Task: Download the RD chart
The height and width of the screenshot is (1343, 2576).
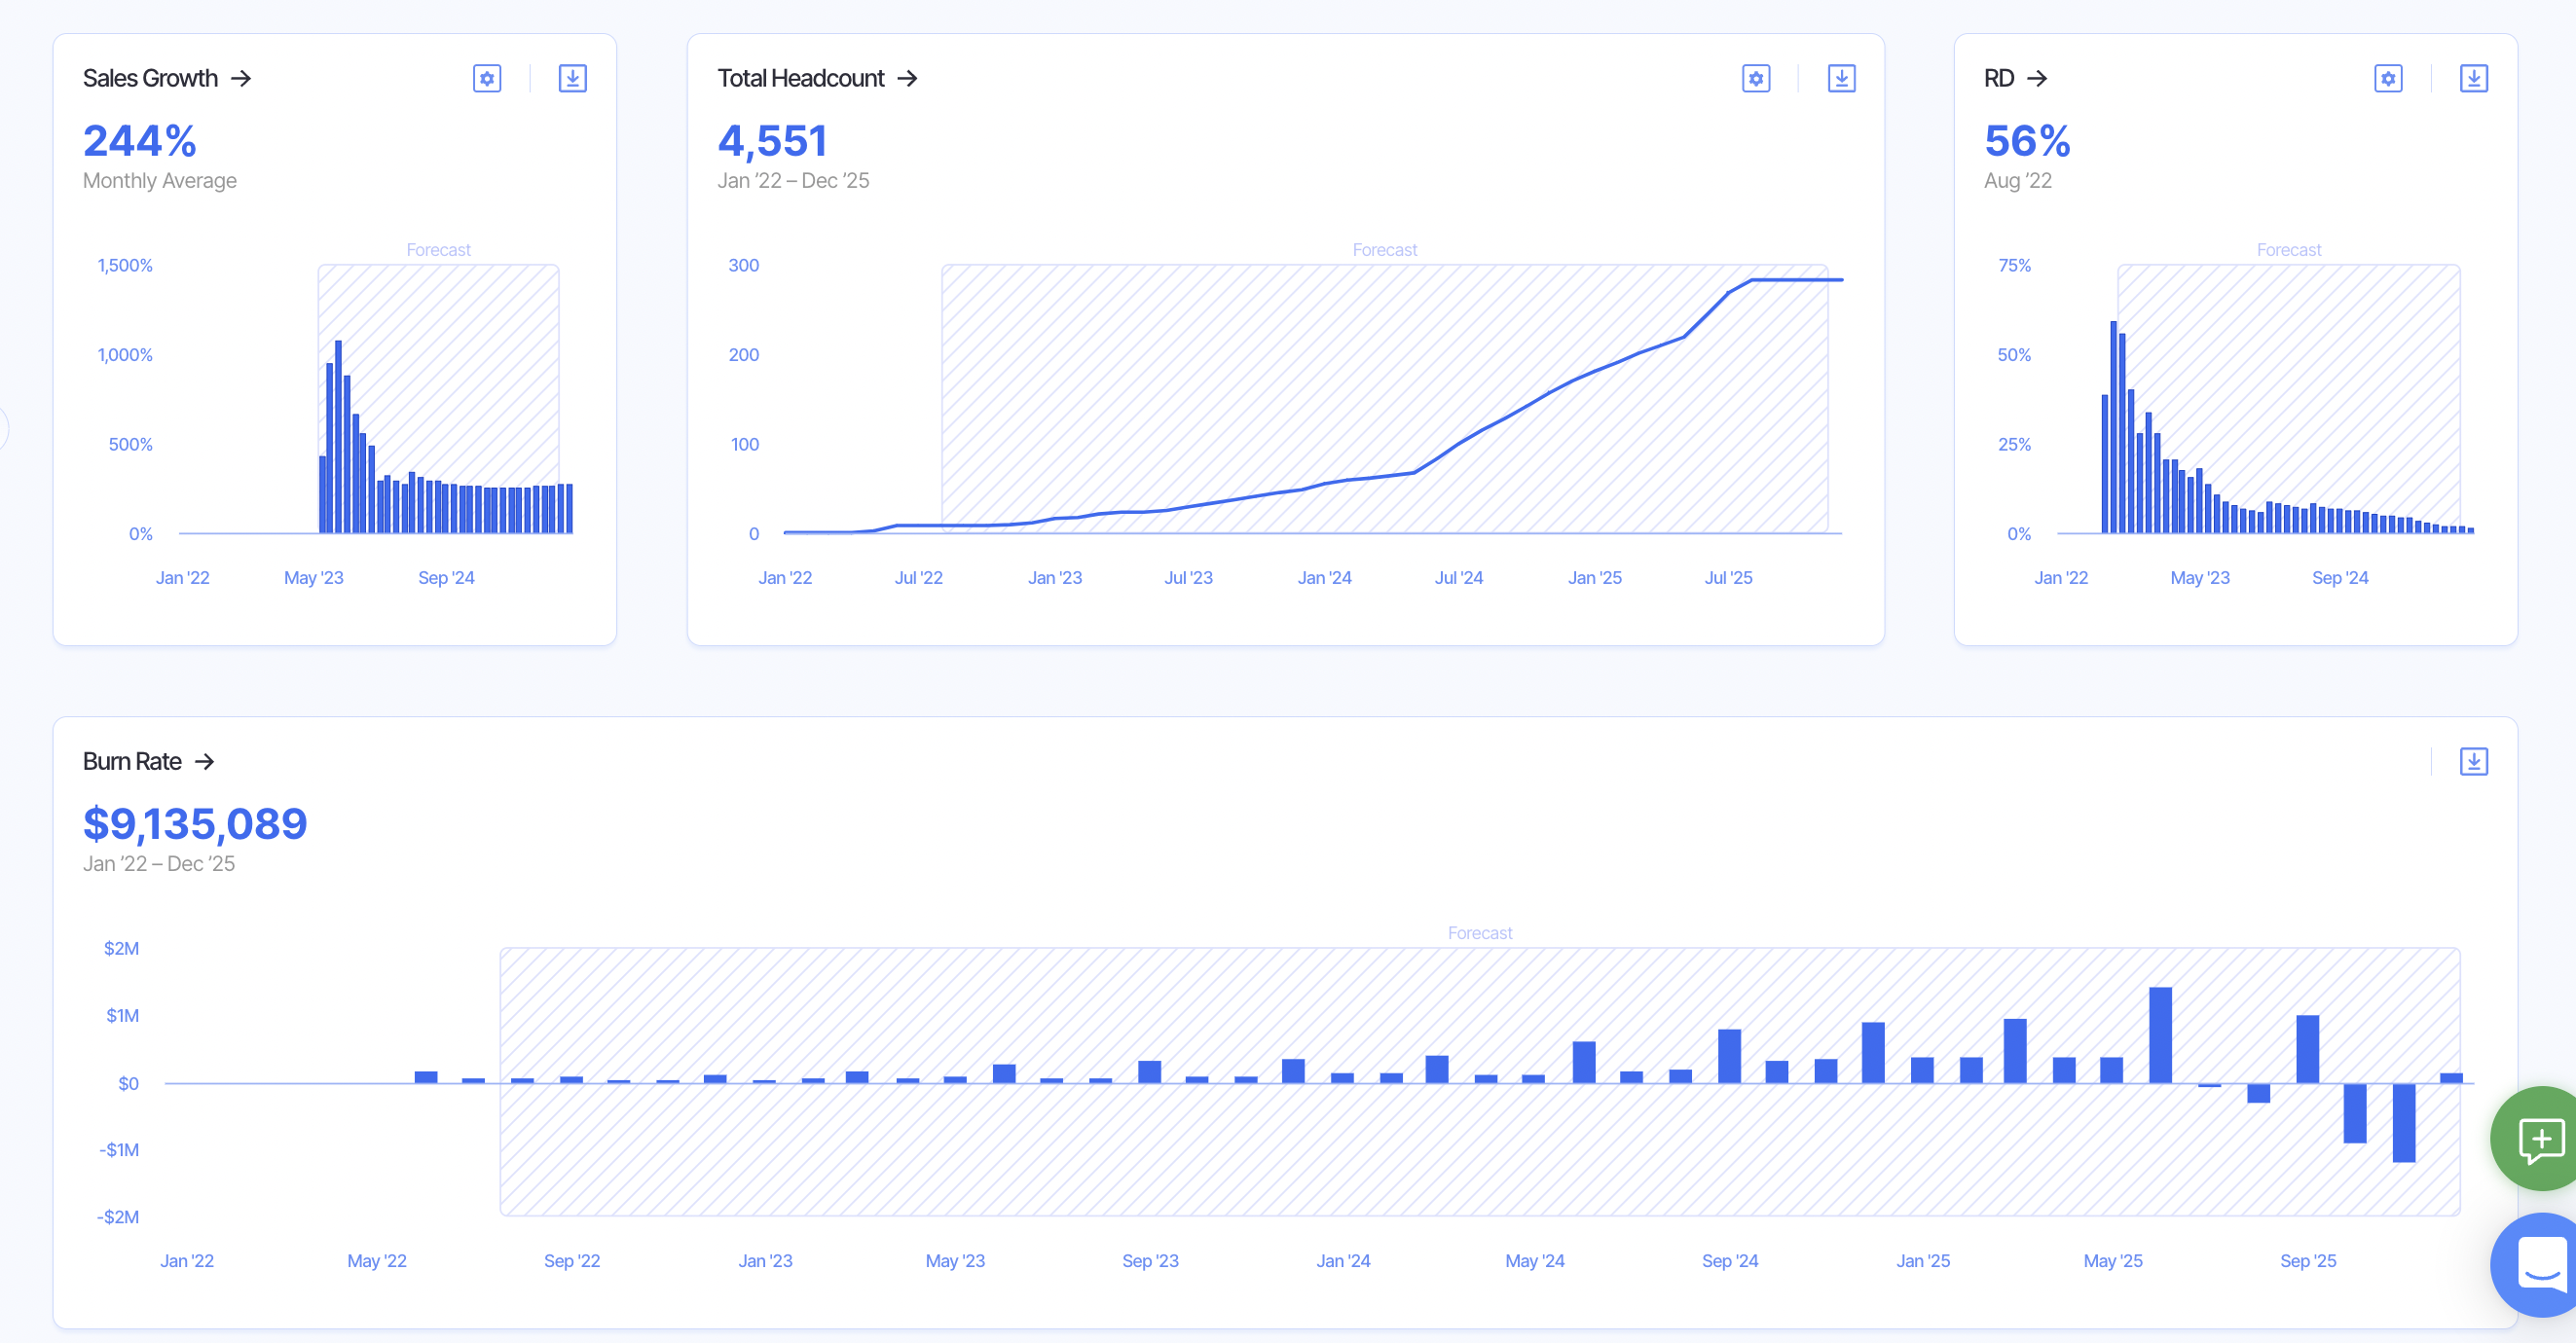Action: (2473, 78)
